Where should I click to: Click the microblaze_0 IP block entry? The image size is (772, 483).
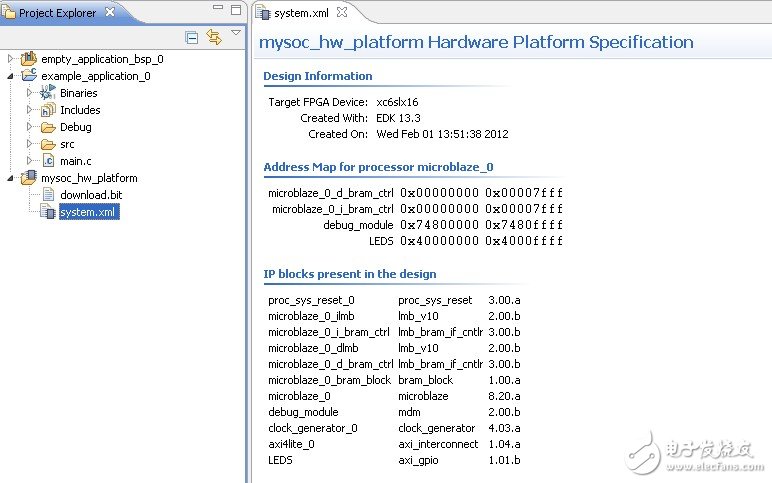pyautogui.click(x=299, y=396)
